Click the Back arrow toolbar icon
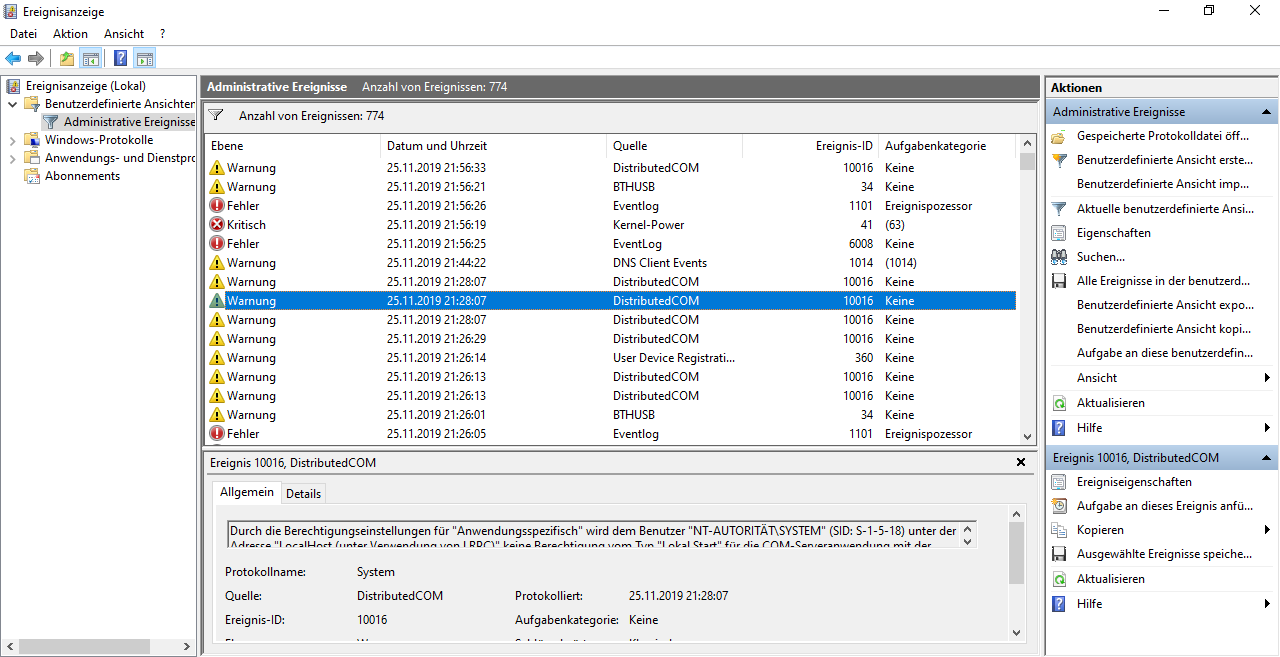This screenshot has width=1280, height=657. coord(13,58)
